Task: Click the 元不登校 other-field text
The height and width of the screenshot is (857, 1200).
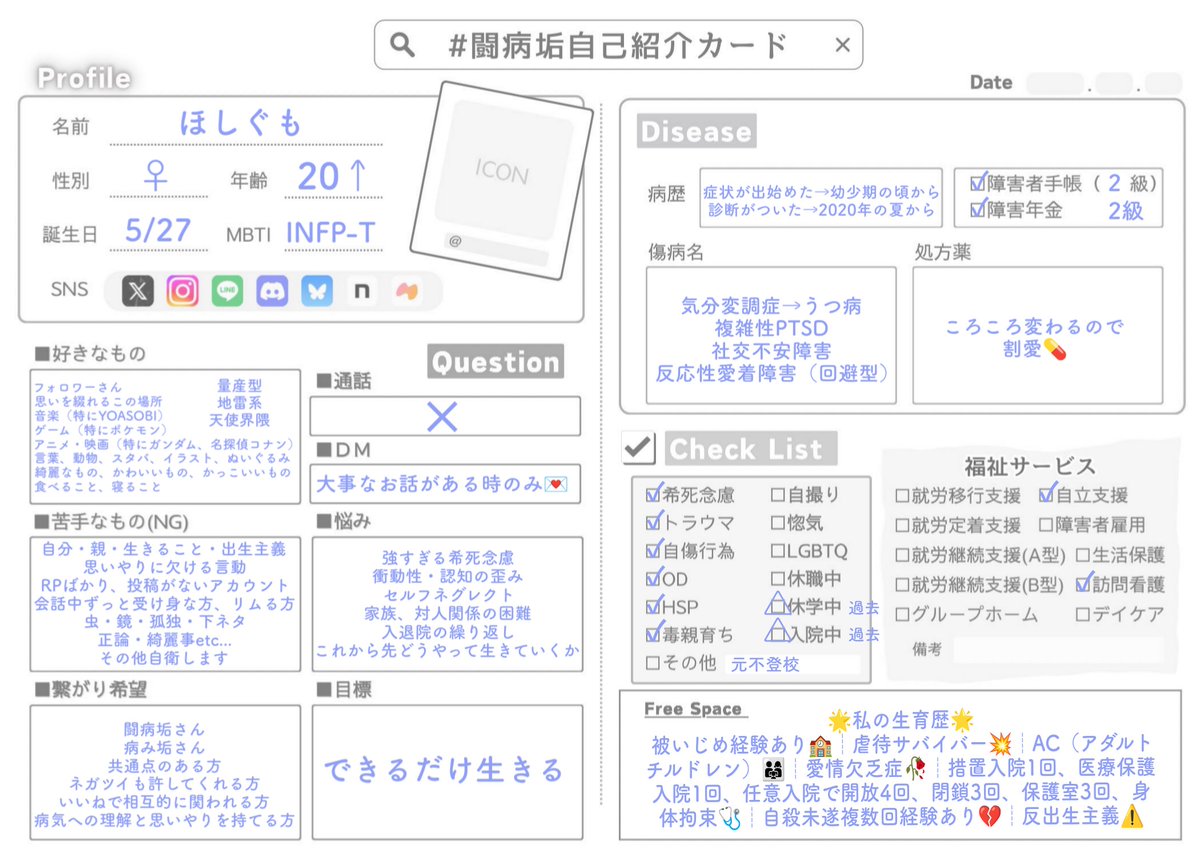Action: point(764,663)
